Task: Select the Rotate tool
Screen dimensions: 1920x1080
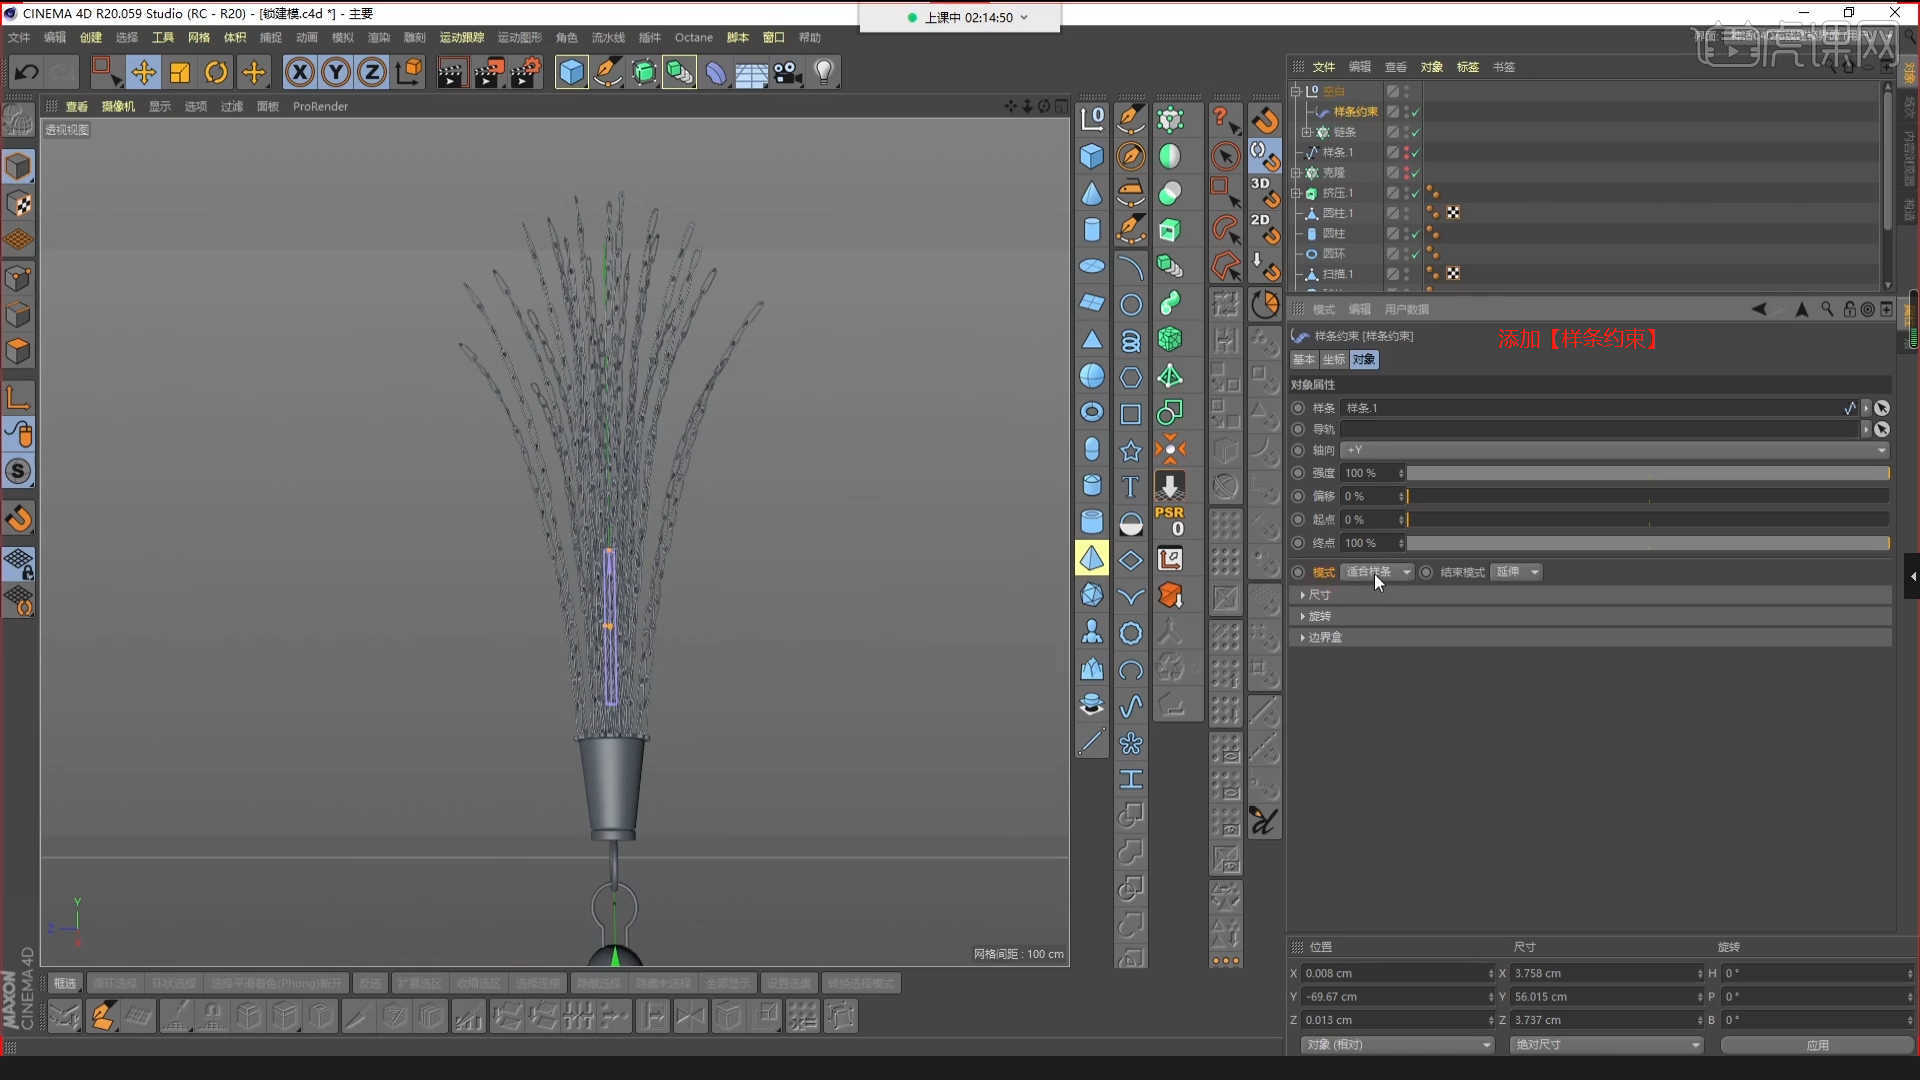Action: point(216,72)
